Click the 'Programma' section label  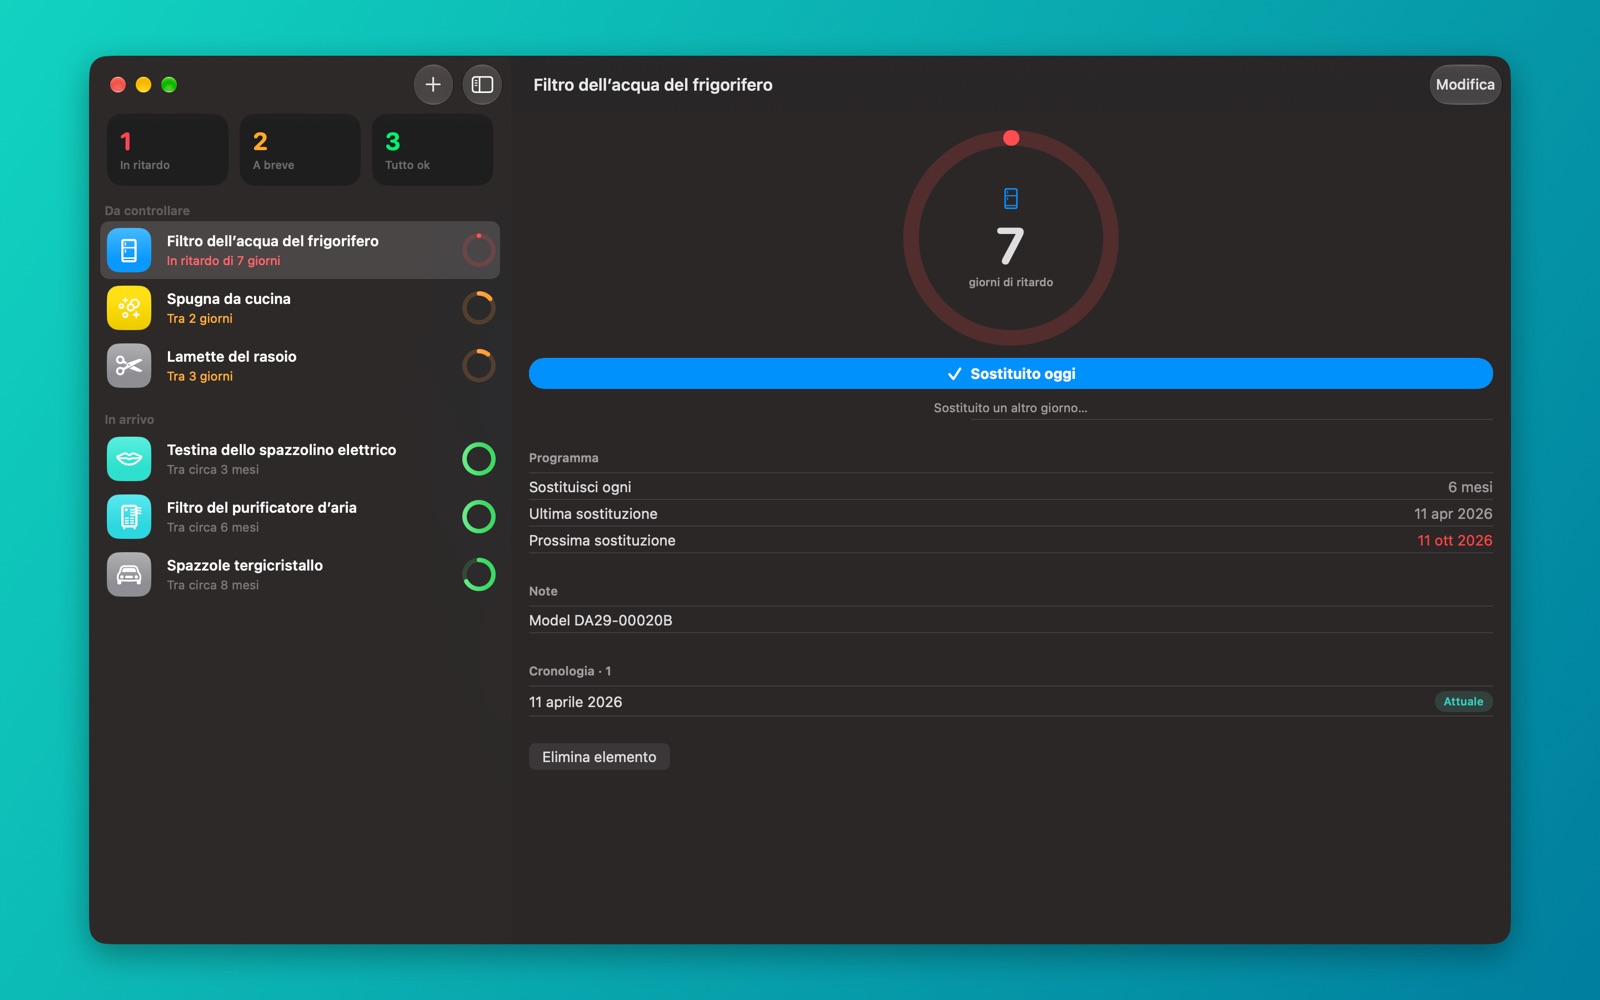pyautogui.click(x=564, y=458)
